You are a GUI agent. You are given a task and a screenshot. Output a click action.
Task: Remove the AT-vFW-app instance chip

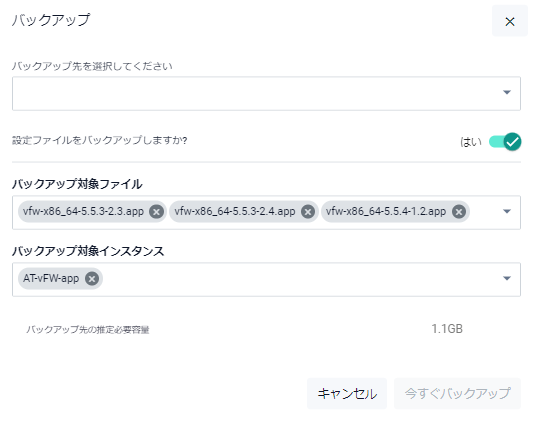(92, 279)
